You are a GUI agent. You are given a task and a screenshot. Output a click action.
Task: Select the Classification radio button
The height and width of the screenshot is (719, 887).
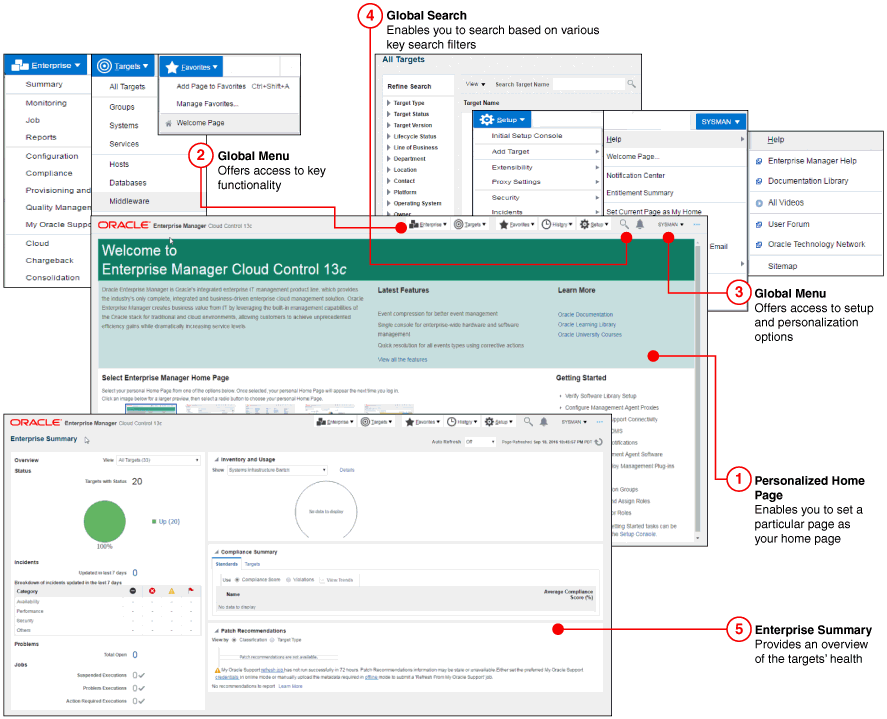point(234,640)
